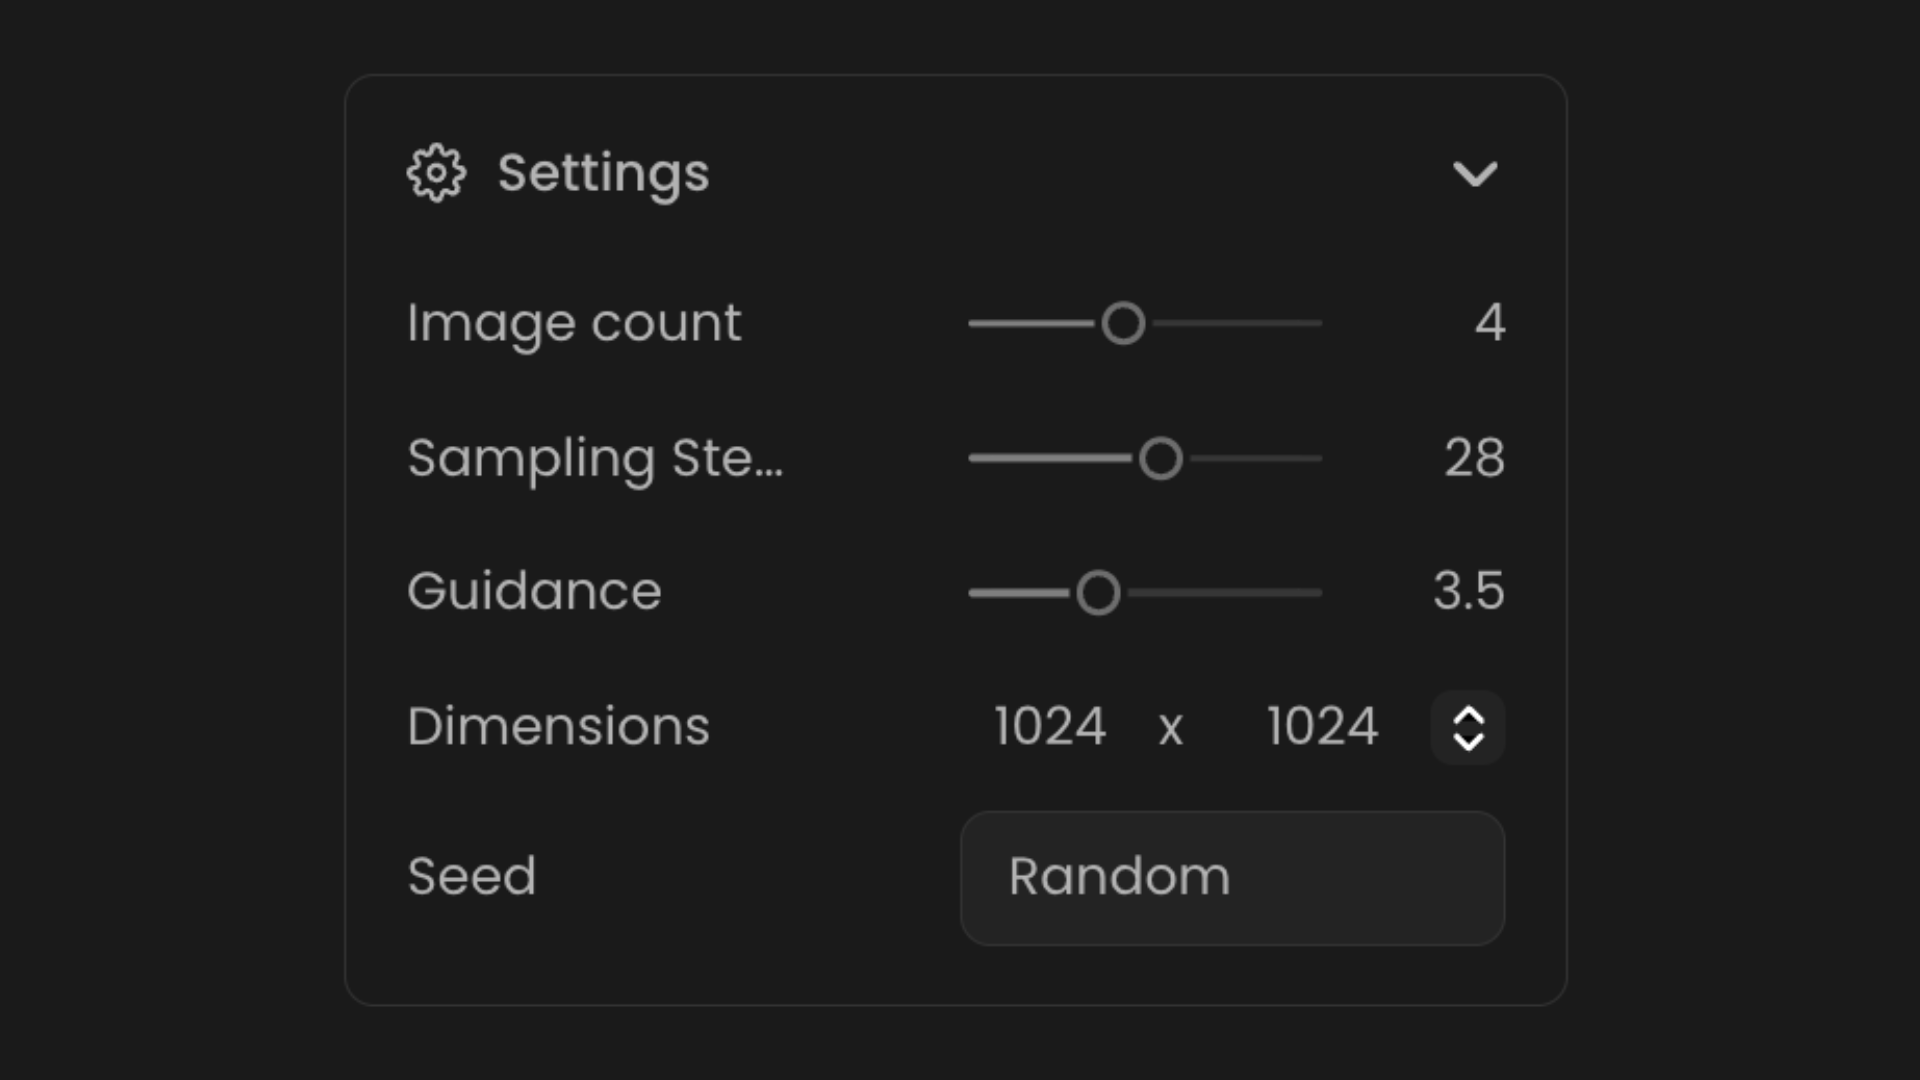Click the Sampling Steps slider handle
Image resolution: width=1920 pixels, height=1080 pixels.
click(1160, 459)
